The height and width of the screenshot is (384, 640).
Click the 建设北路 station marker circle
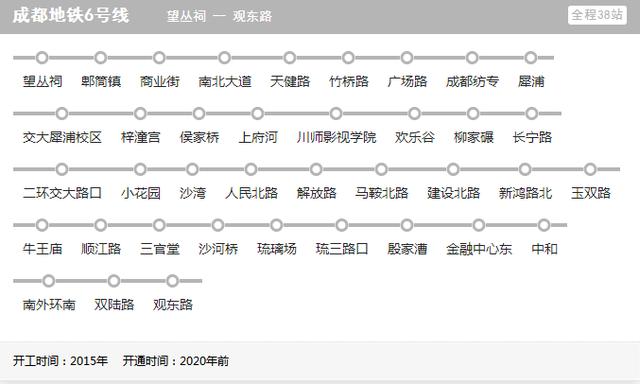(x=453, y=169)
